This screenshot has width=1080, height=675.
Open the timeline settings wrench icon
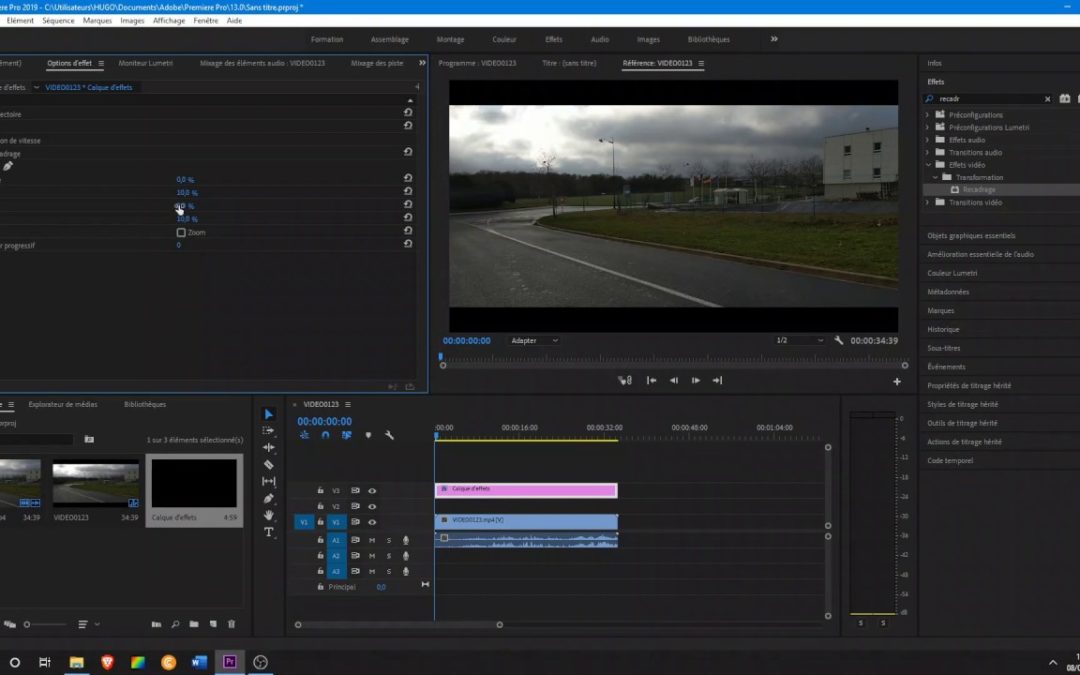pyautogui.click(x=390, y=435)
